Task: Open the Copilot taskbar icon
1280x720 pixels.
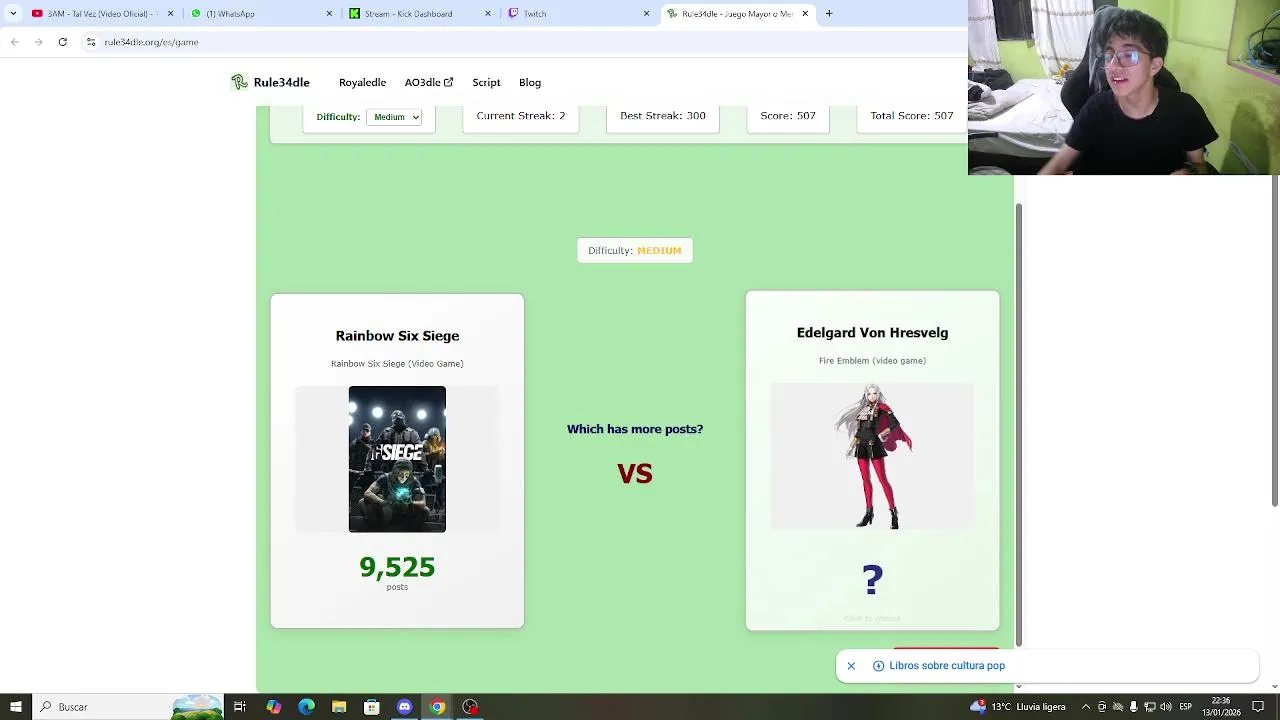Action: click(x=273, y=707)
